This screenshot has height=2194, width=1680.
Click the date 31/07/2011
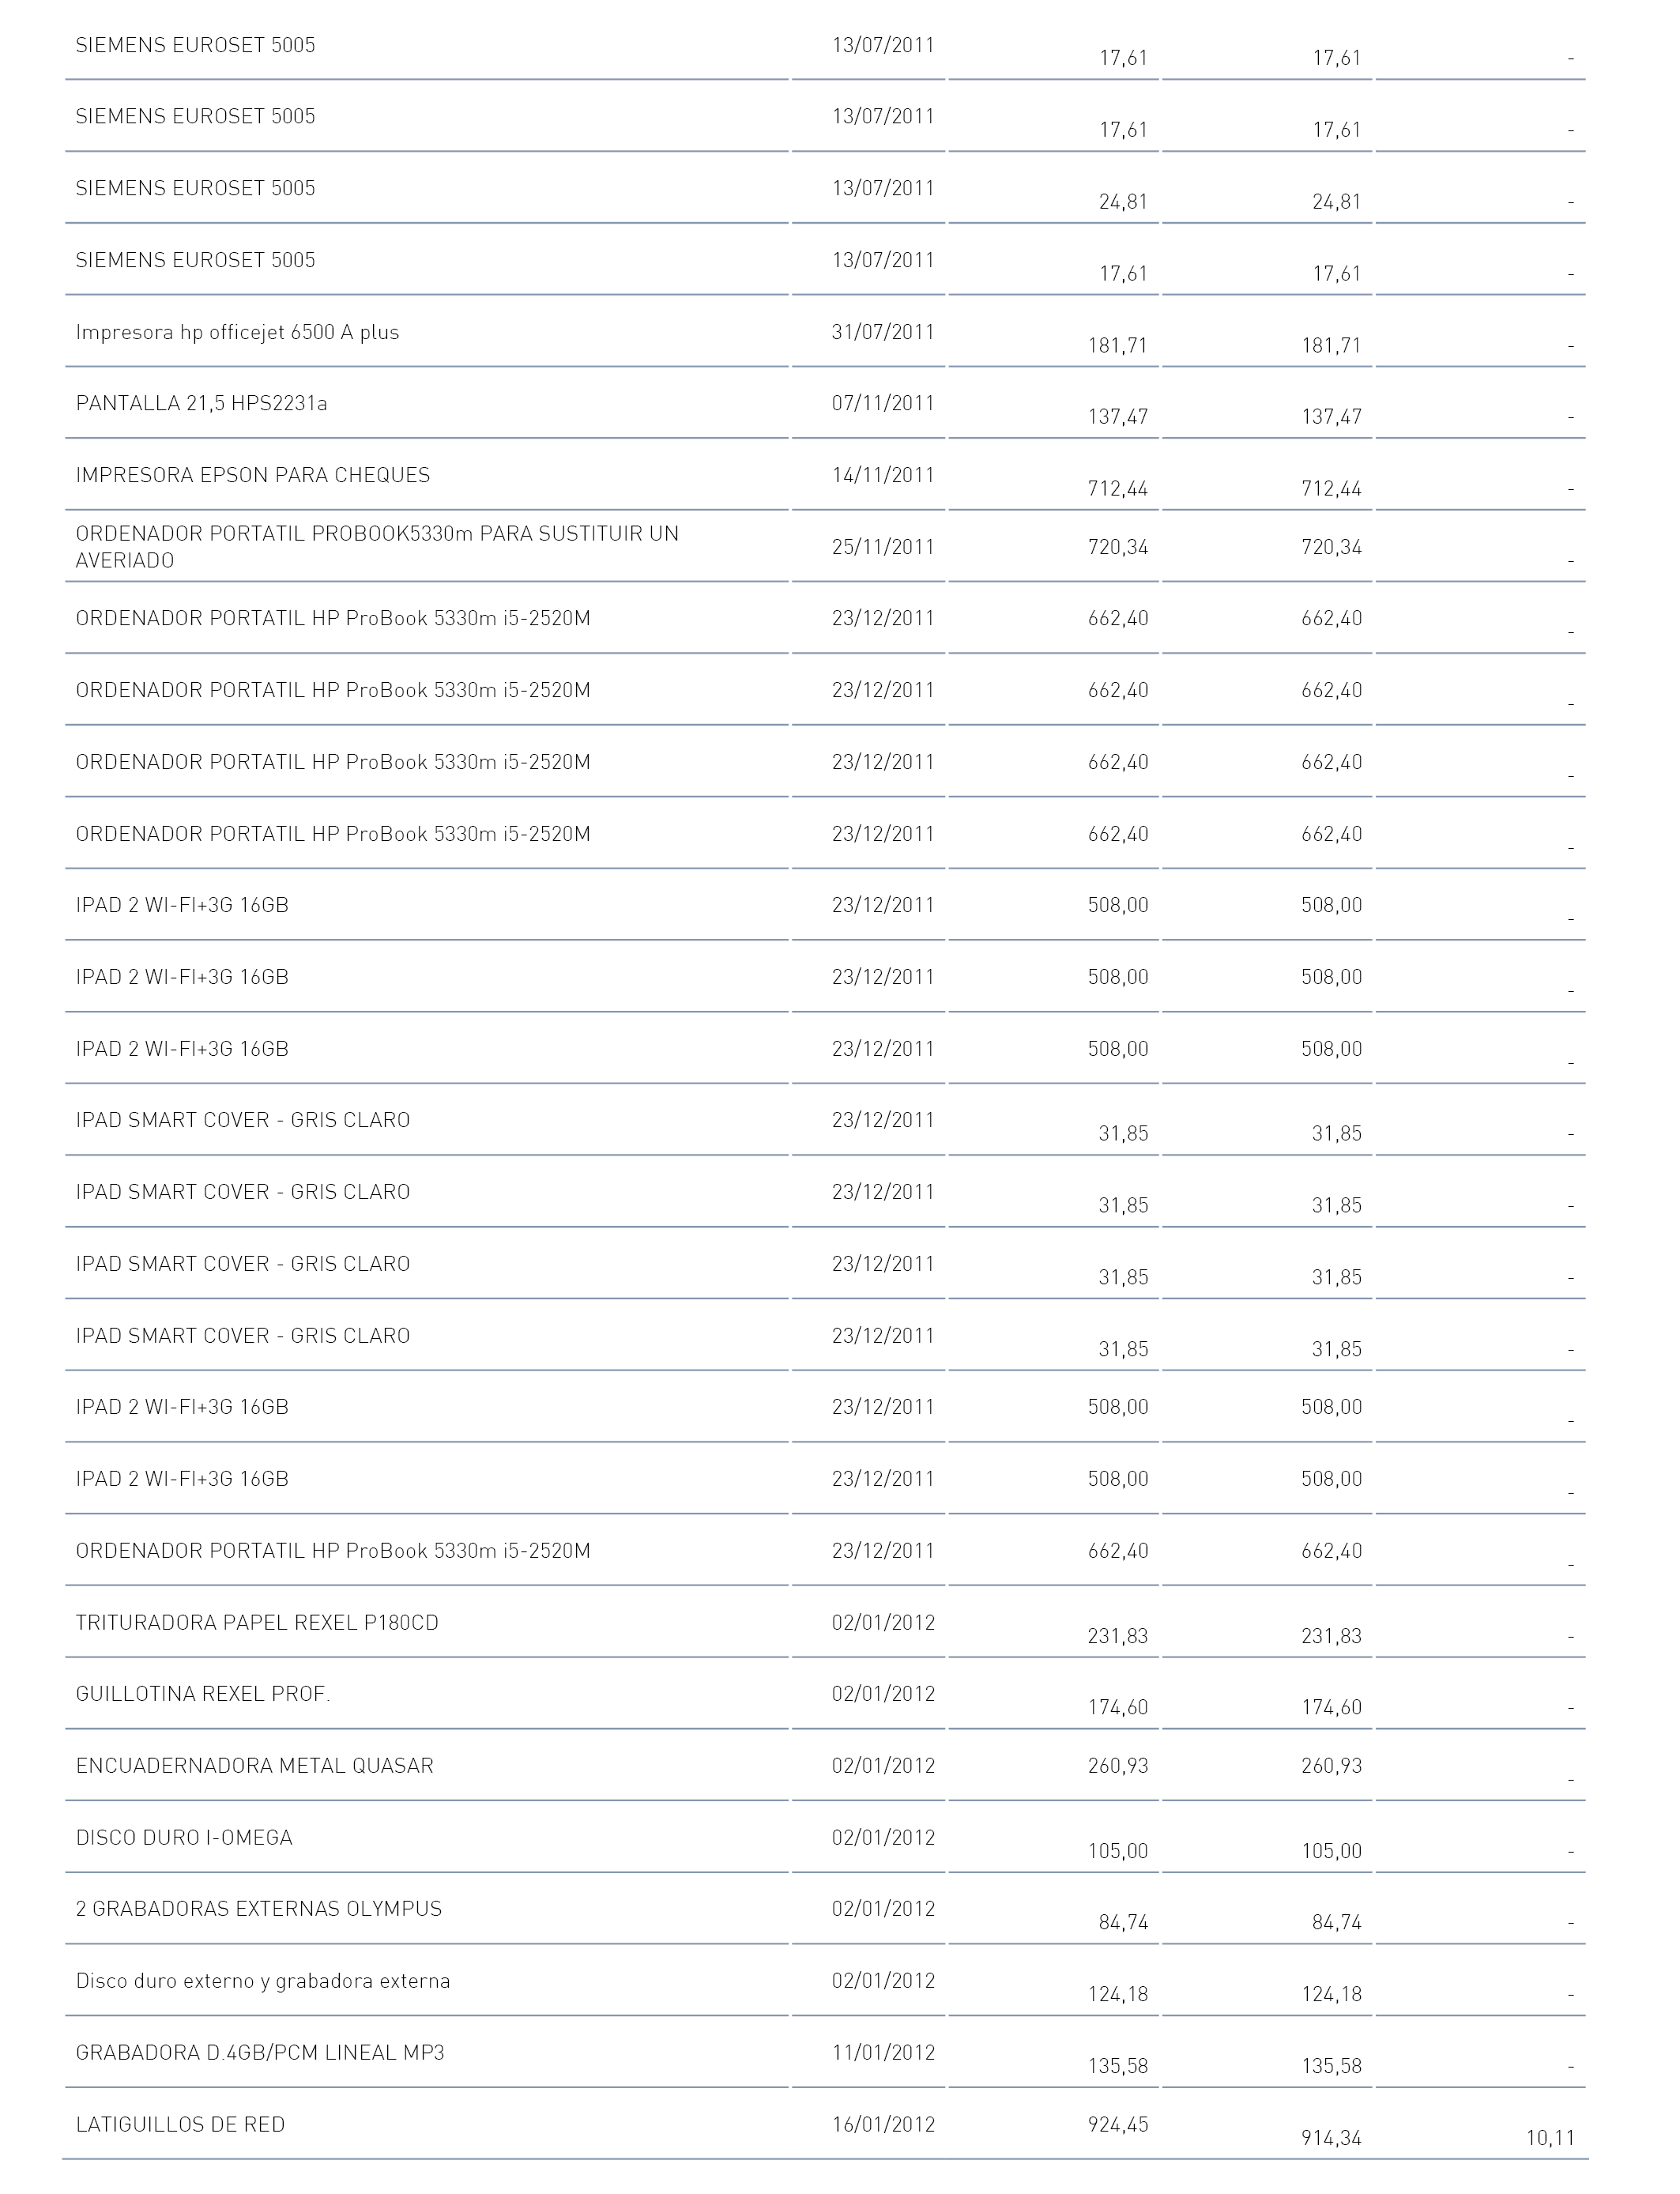point(883,332)
